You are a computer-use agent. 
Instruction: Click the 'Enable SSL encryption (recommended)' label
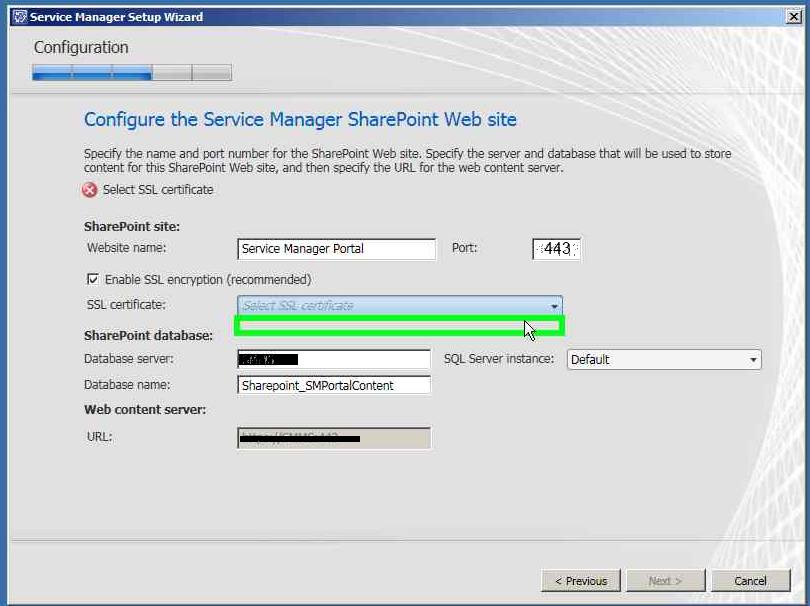point(208,279)
